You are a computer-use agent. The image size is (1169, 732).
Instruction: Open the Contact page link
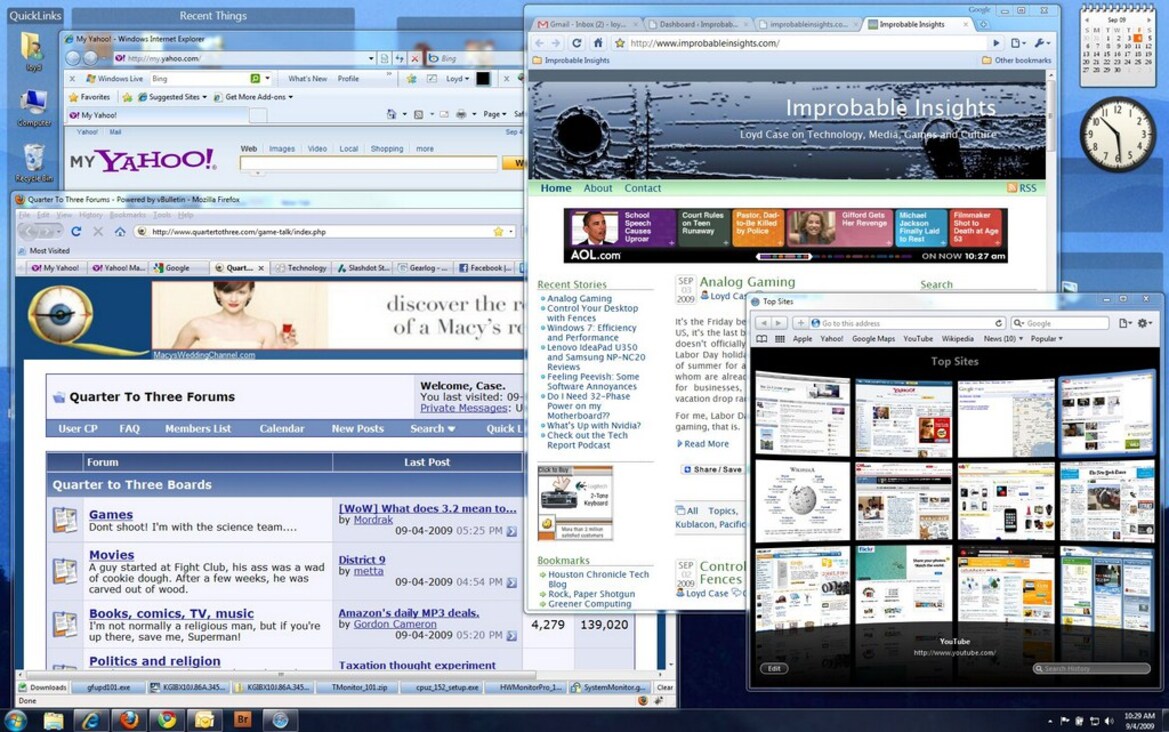pyautogui.click(x=643, y=189)
